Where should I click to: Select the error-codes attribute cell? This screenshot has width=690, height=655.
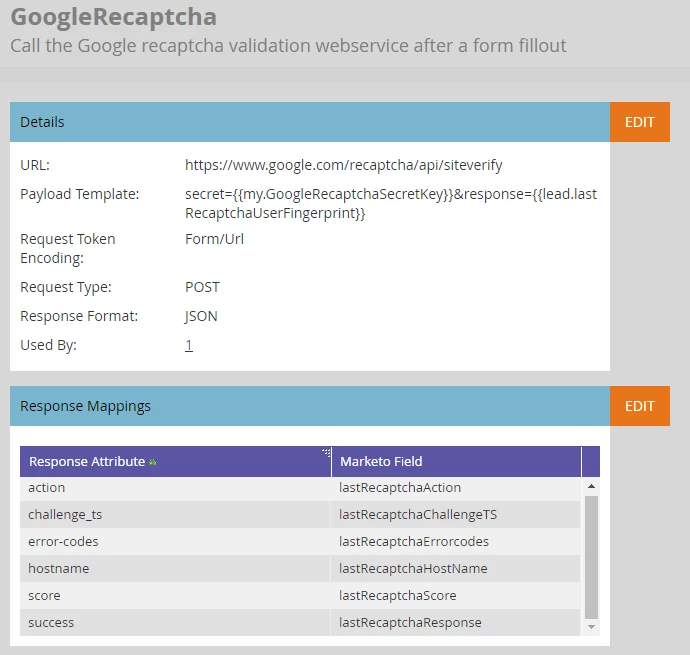pos(175,541)
